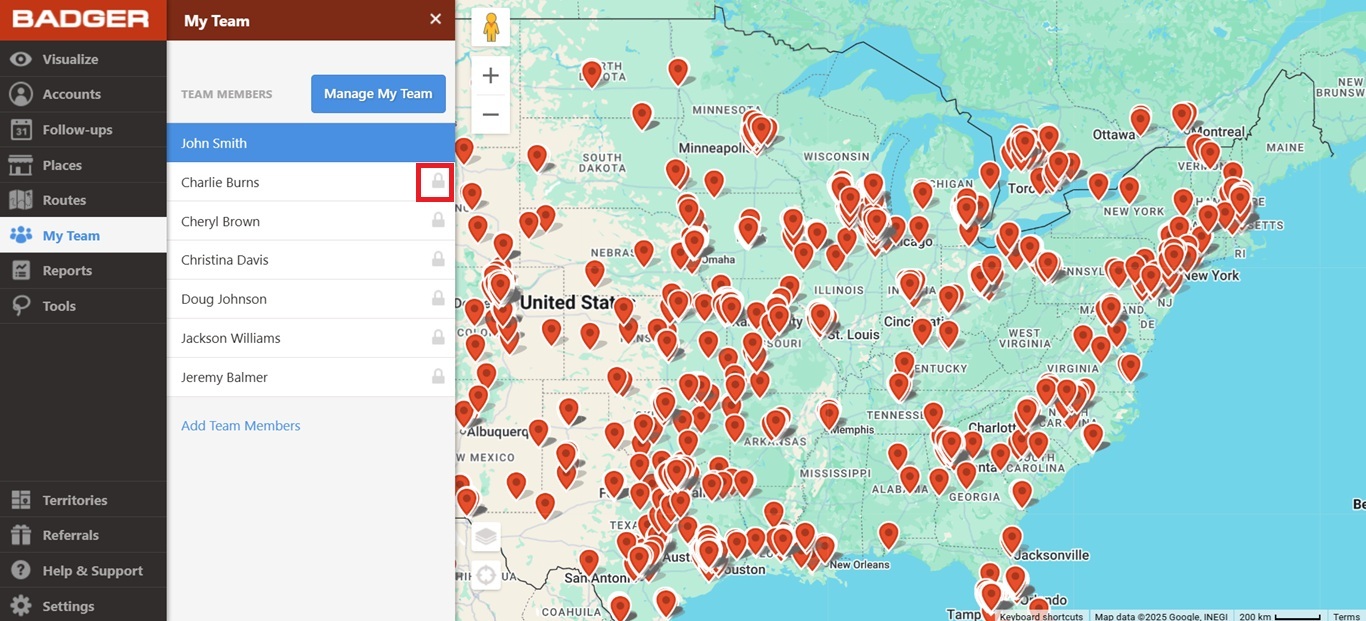Click the map pin near Jacksonville

click(x=1012, y=536)
